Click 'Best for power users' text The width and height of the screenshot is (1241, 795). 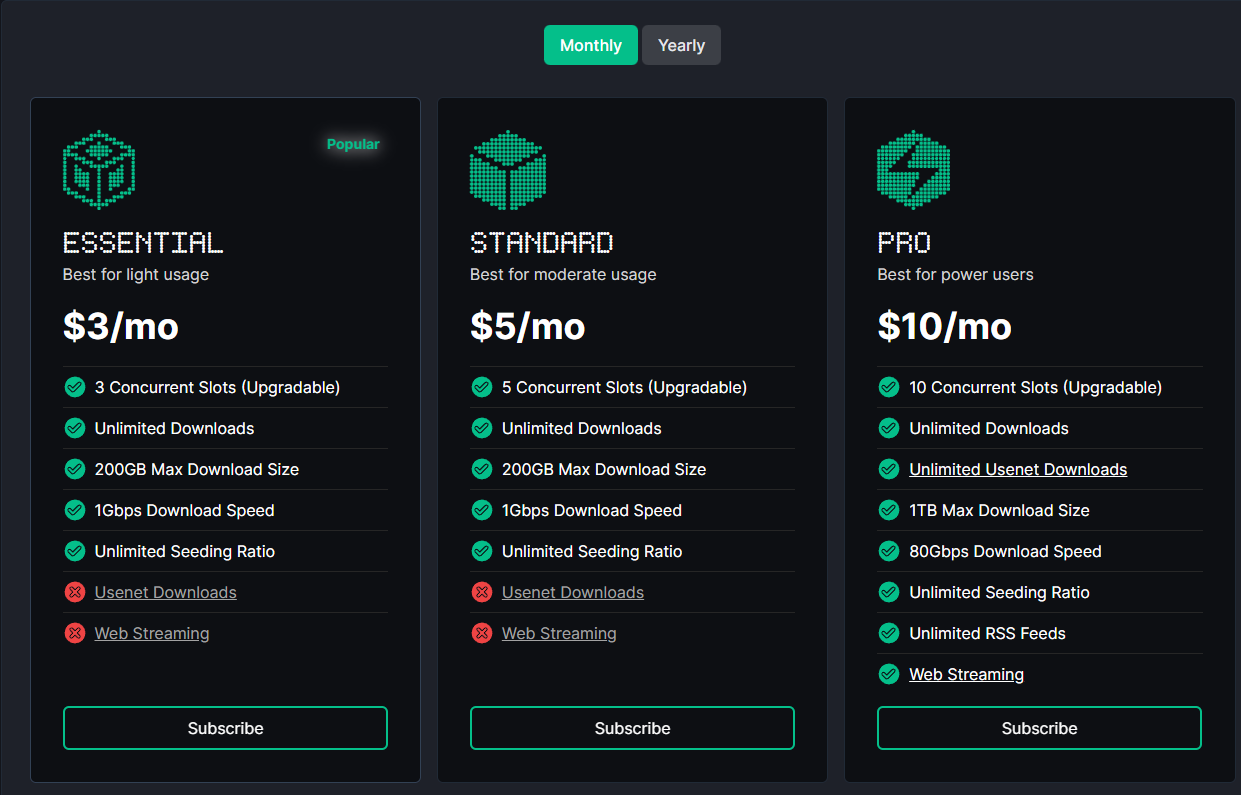pyautogui.click(x=955, y=274)
